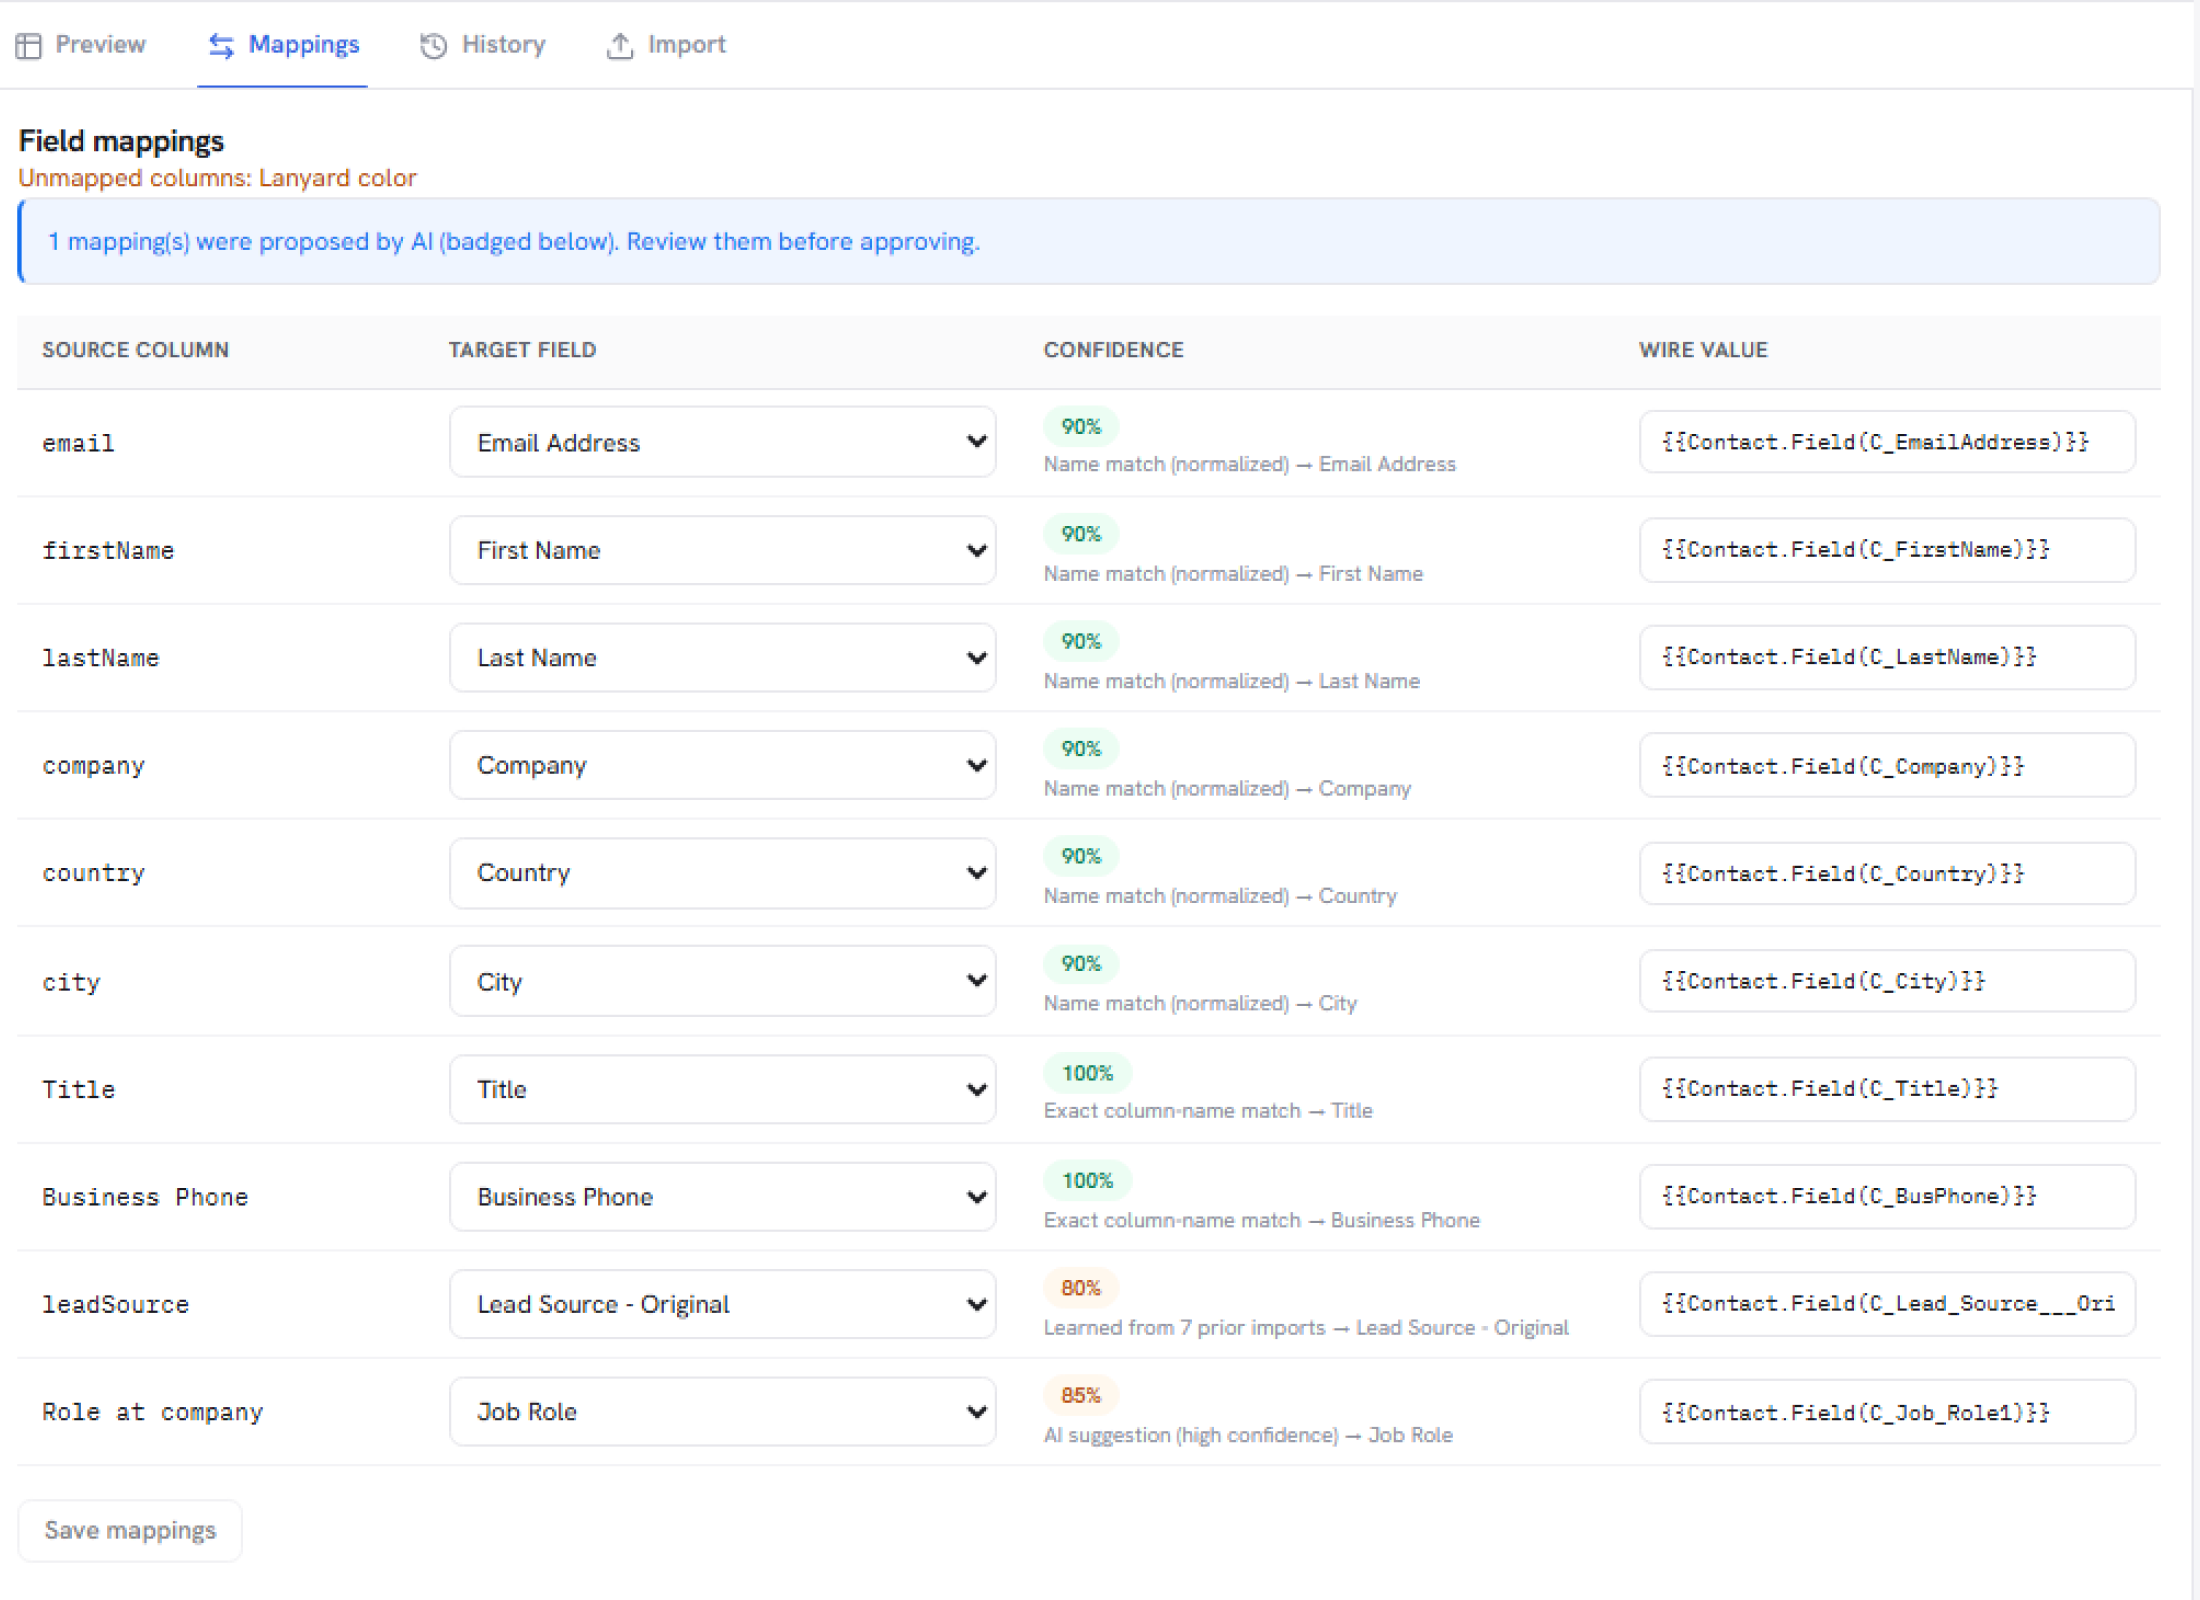Click the 'leadSource' source column cell

pyautogui.click(x=116, y=1304)
